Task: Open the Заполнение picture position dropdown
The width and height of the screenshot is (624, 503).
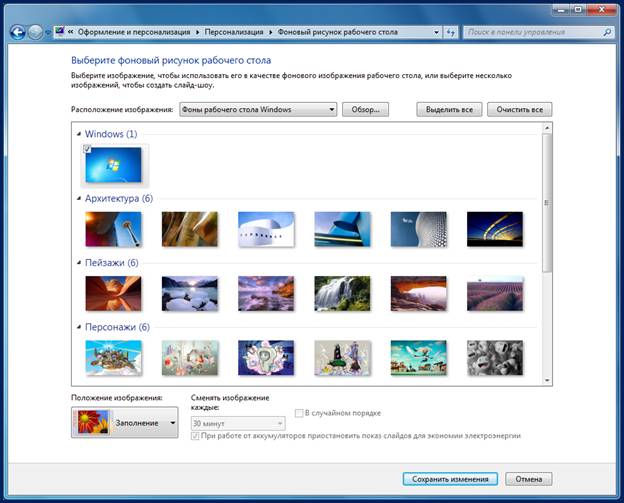Action: pos(125,423)
